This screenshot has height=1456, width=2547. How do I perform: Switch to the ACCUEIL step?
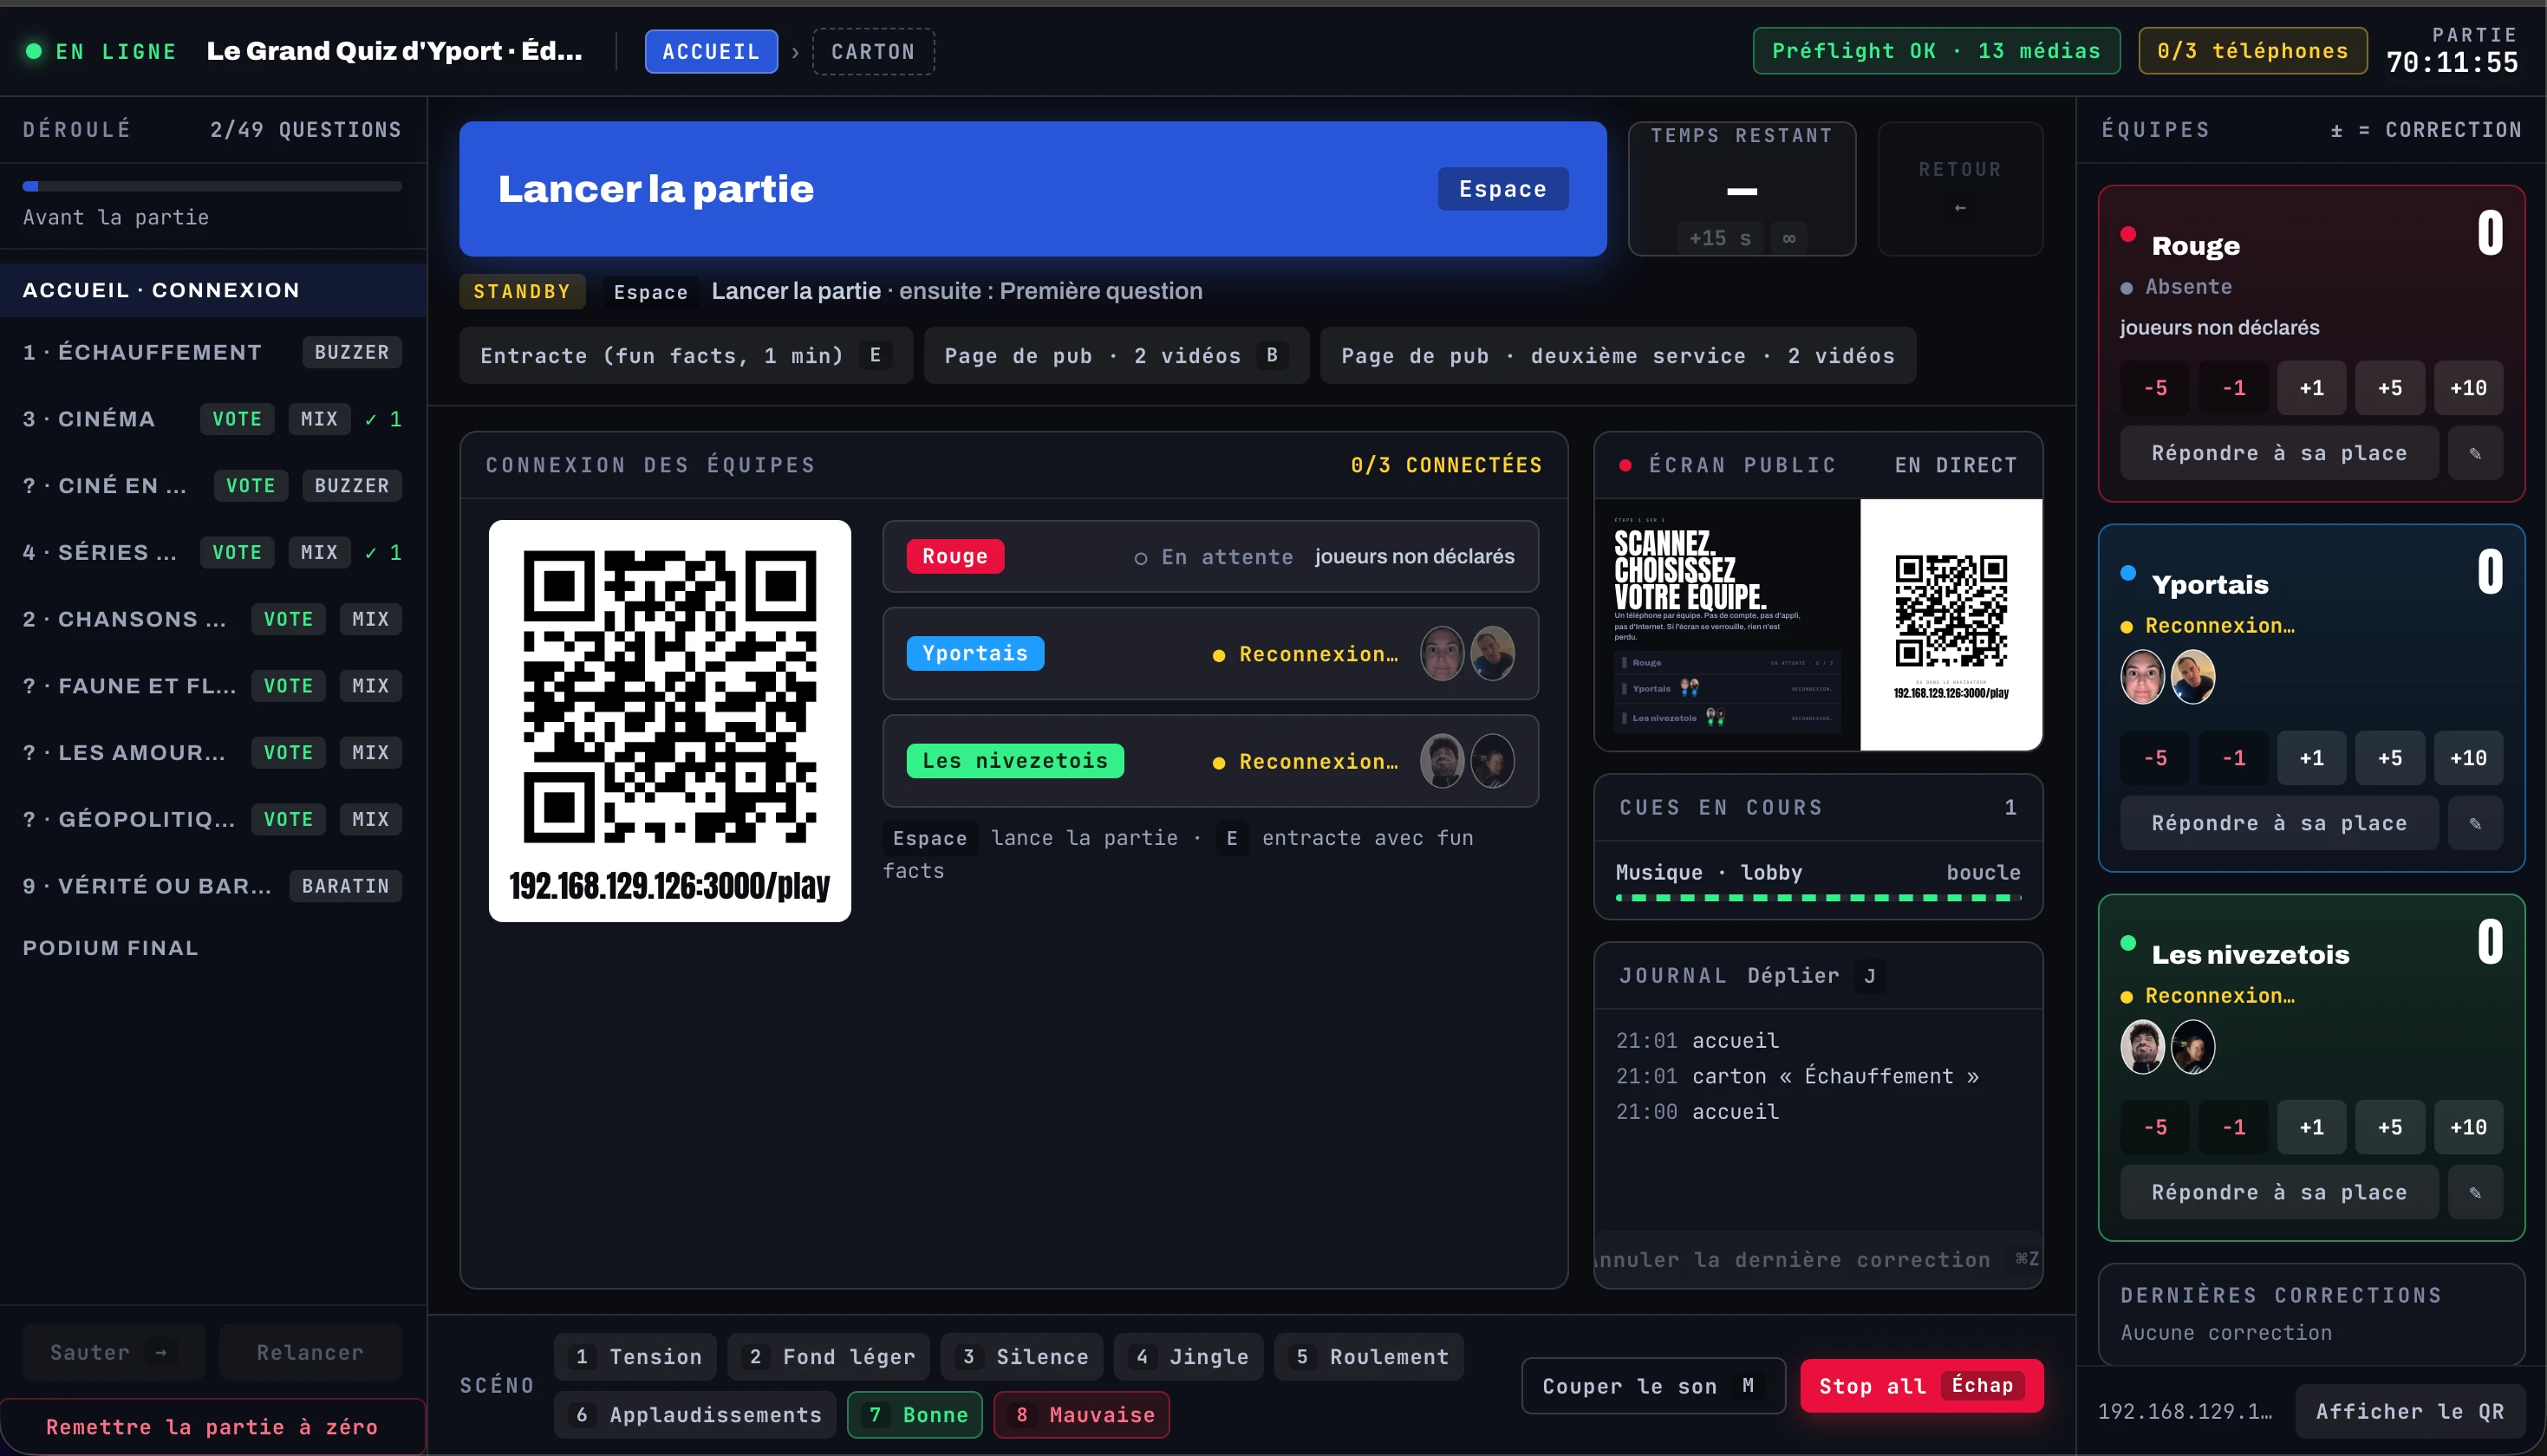point(711,51)
